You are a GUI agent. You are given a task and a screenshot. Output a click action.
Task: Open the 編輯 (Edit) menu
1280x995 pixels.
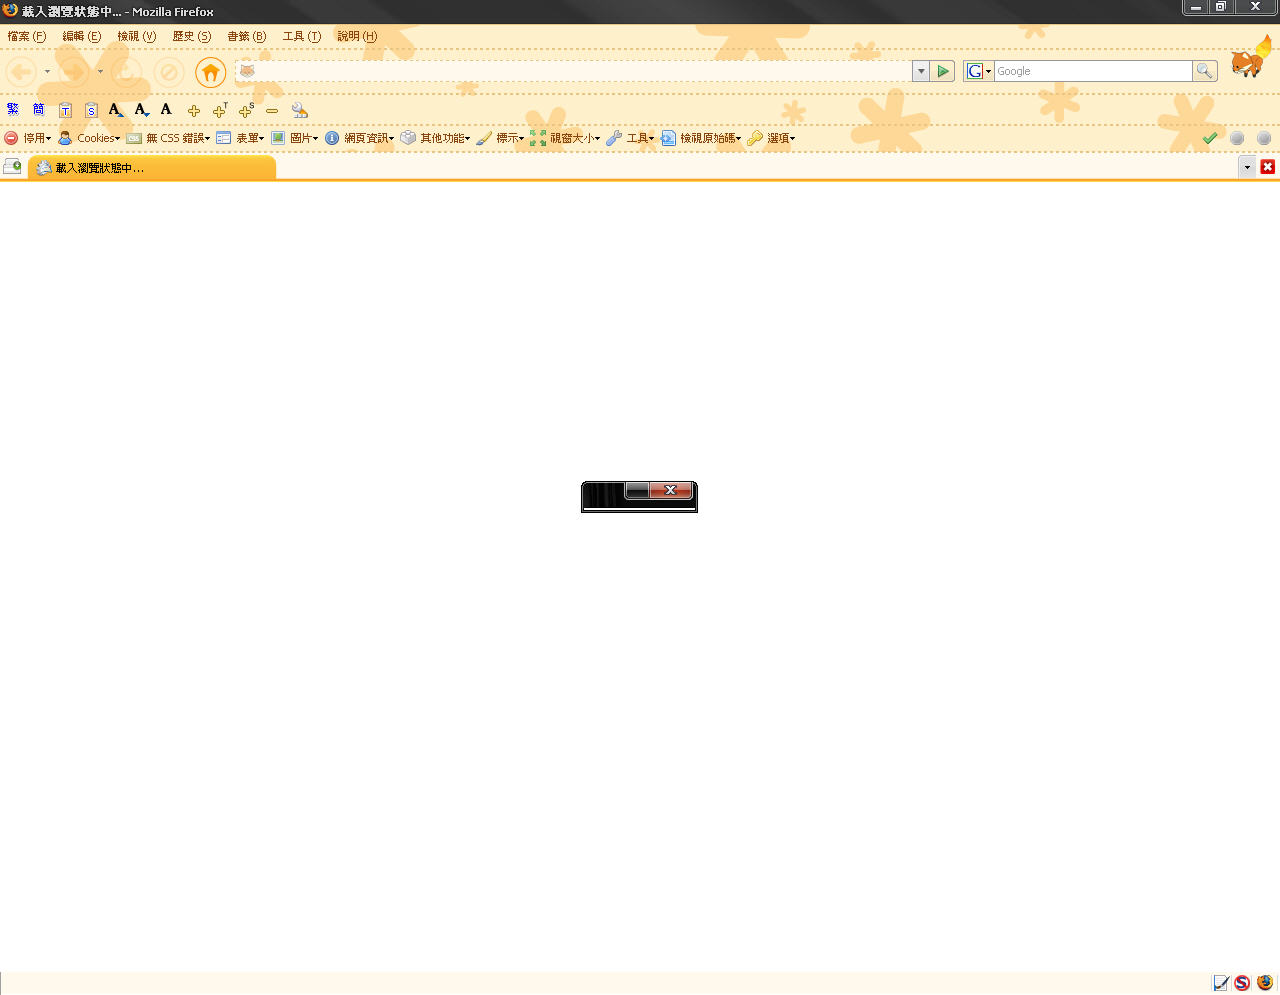[82, 36]
